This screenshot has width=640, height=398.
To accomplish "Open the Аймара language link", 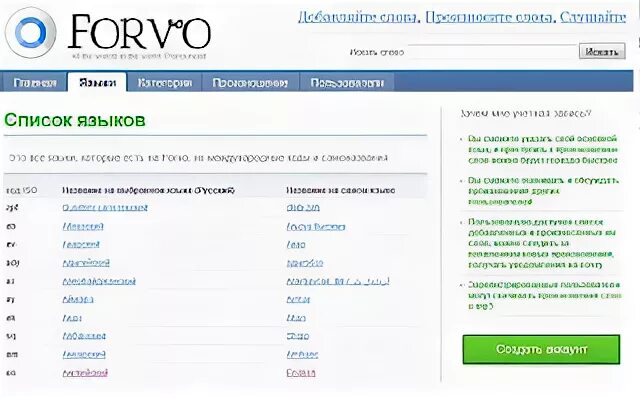I will (78, 299).
